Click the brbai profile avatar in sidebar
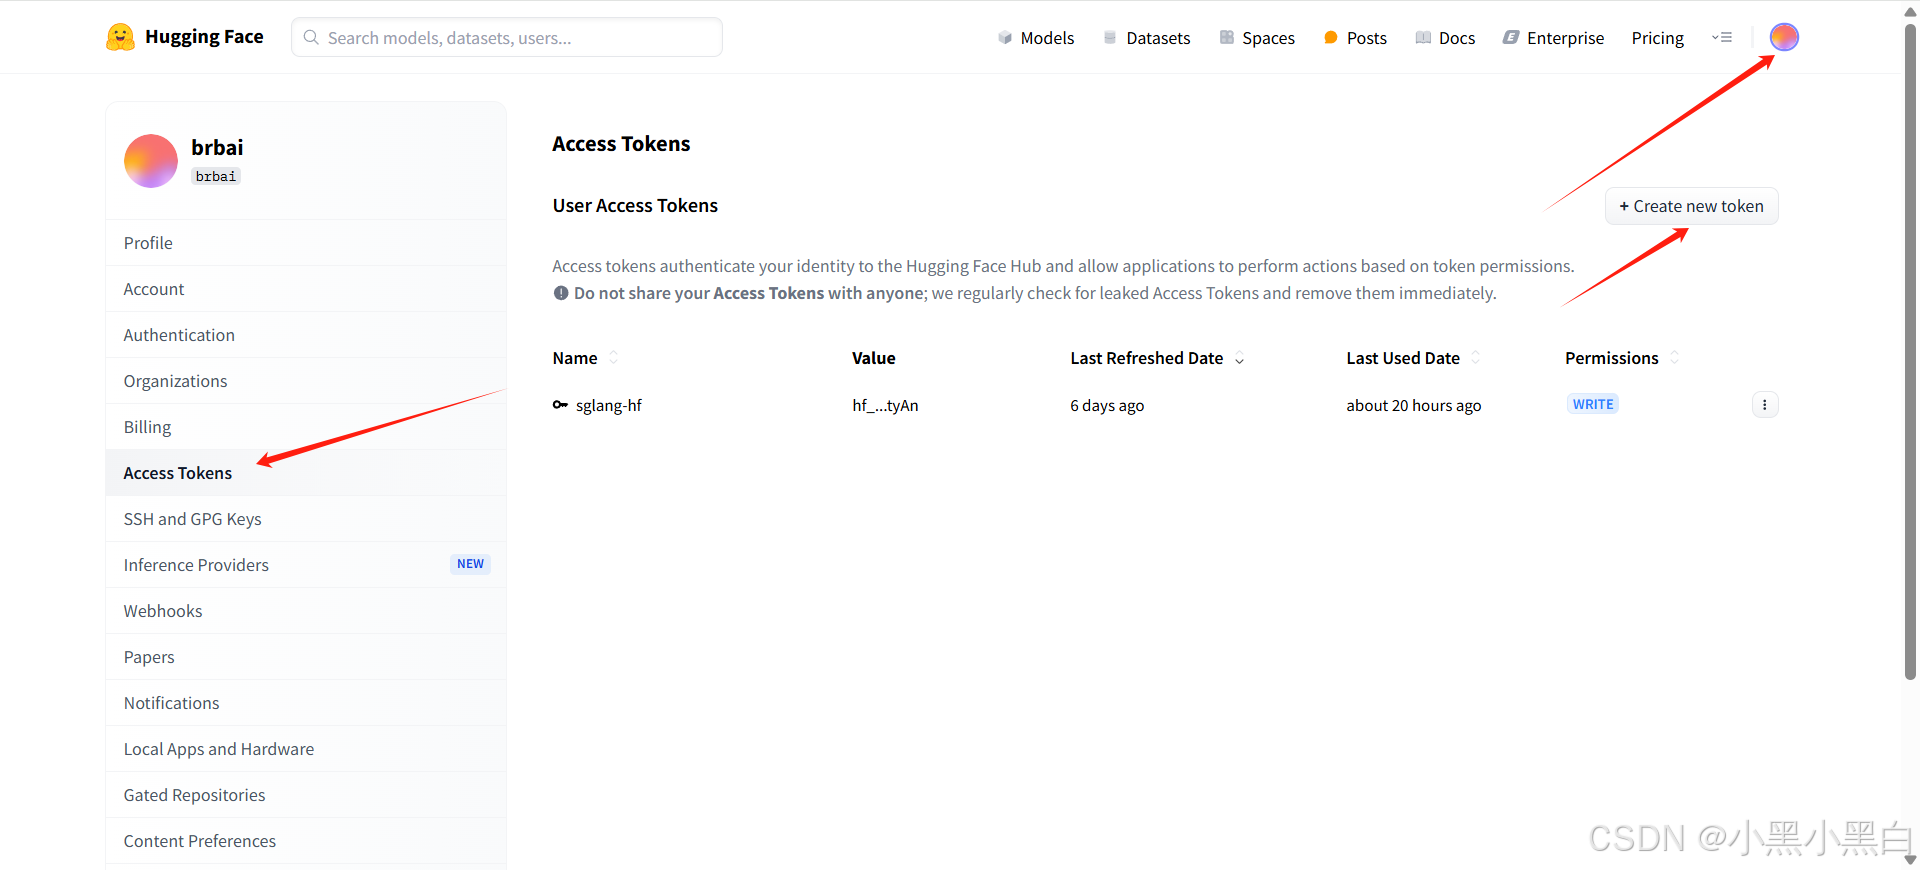 151,161
